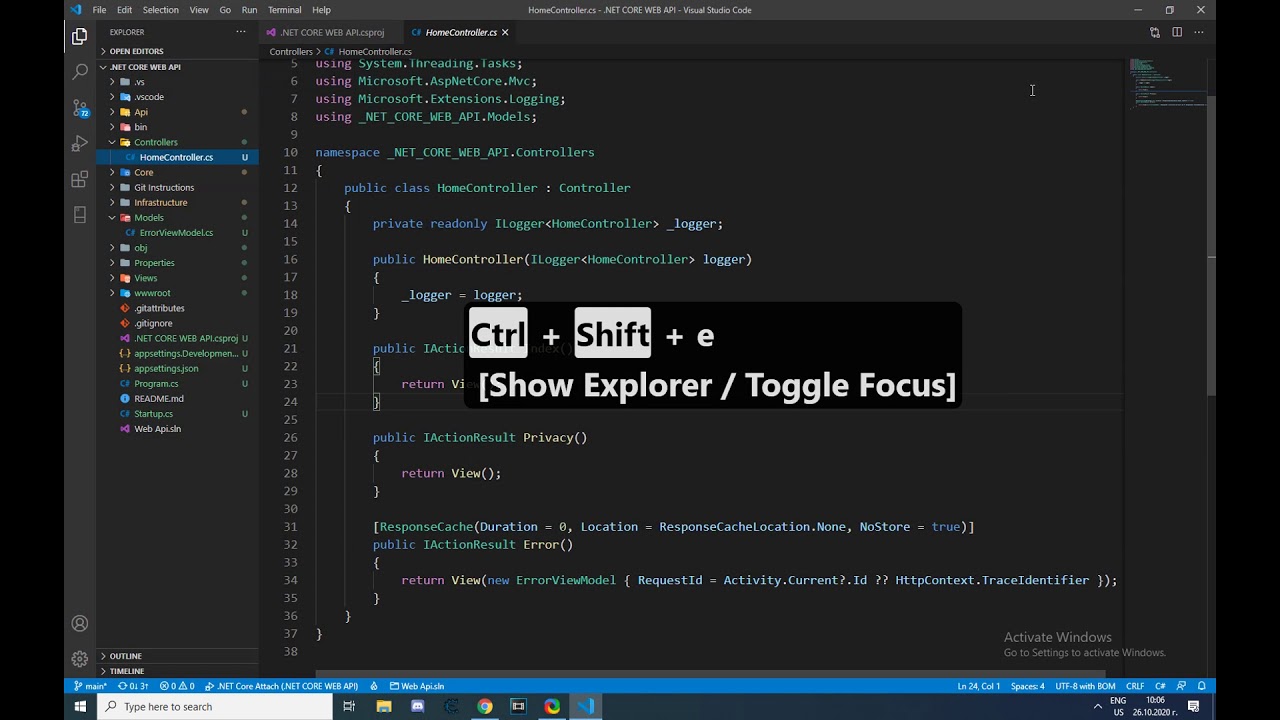Image resolution: width=1280 pixels, height=720 pixels.
Task: Close the HomeController.cs tab
Action: 505,32
